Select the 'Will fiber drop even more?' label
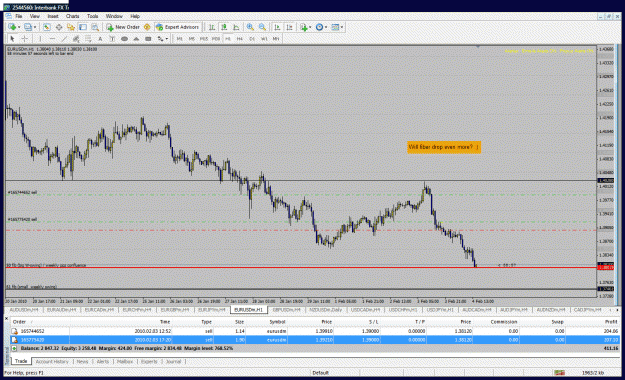Image resolution: width=625 pixels, height=380 pixels. click(444, 147)
